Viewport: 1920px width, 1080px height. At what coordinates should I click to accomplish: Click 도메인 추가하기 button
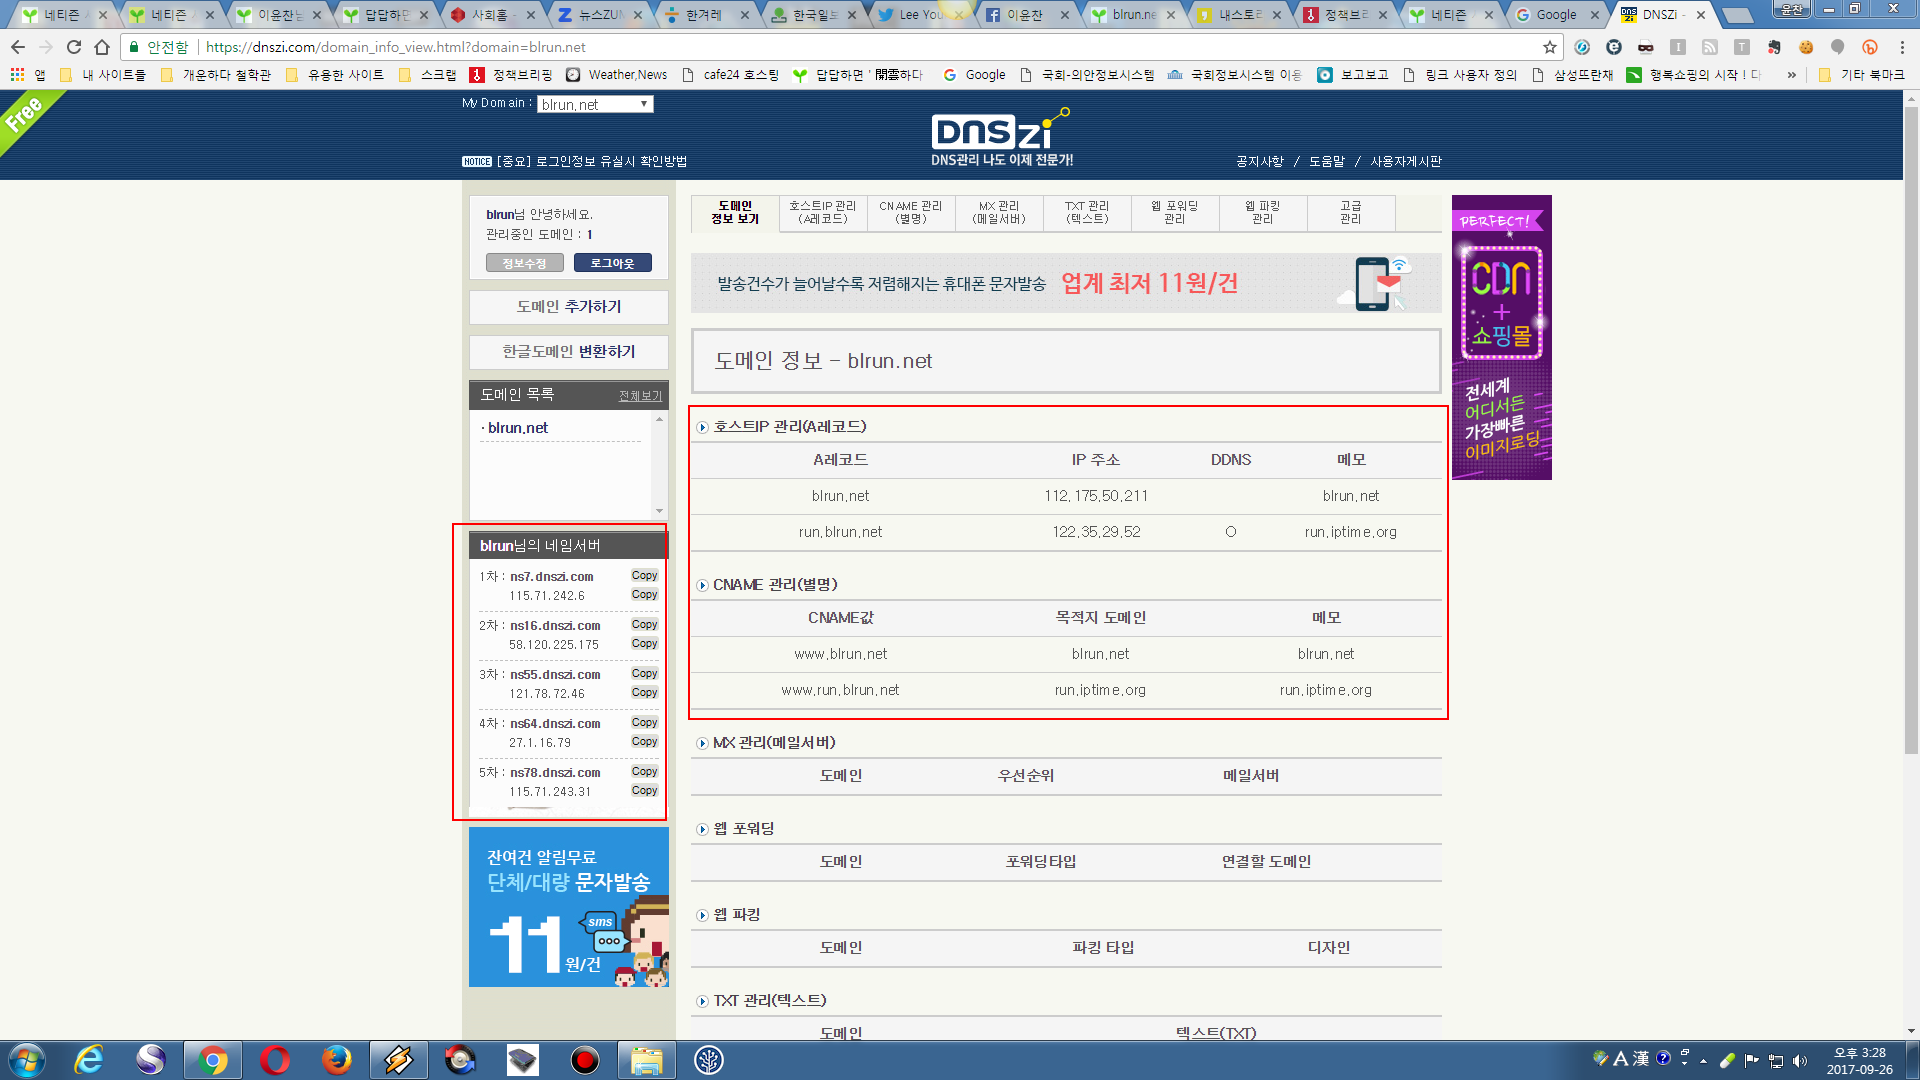point(569,307)
